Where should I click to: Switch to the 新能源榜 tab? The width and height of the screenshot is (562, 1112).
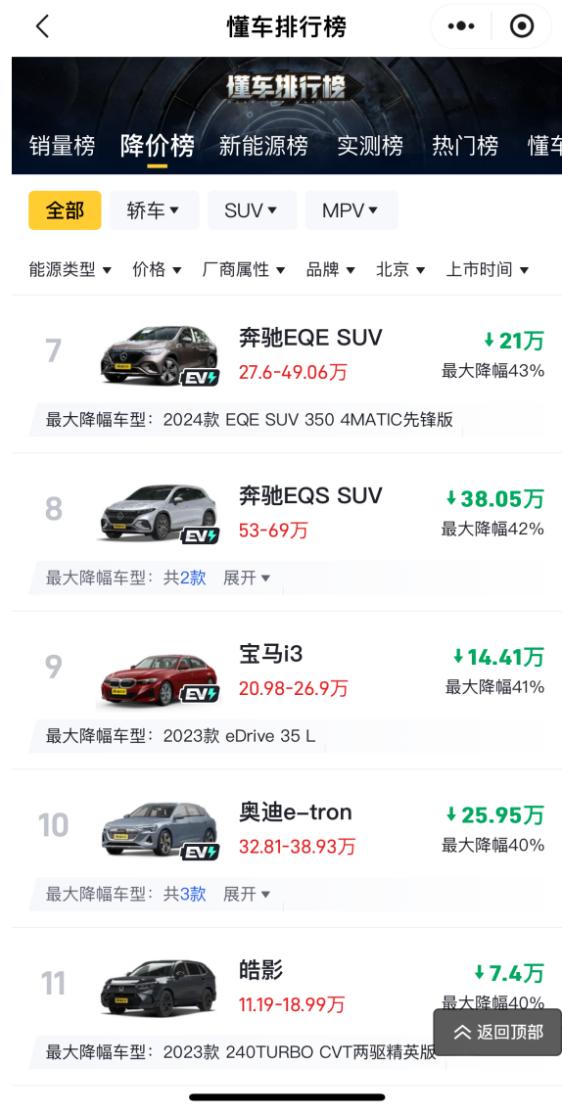[263, 145]
